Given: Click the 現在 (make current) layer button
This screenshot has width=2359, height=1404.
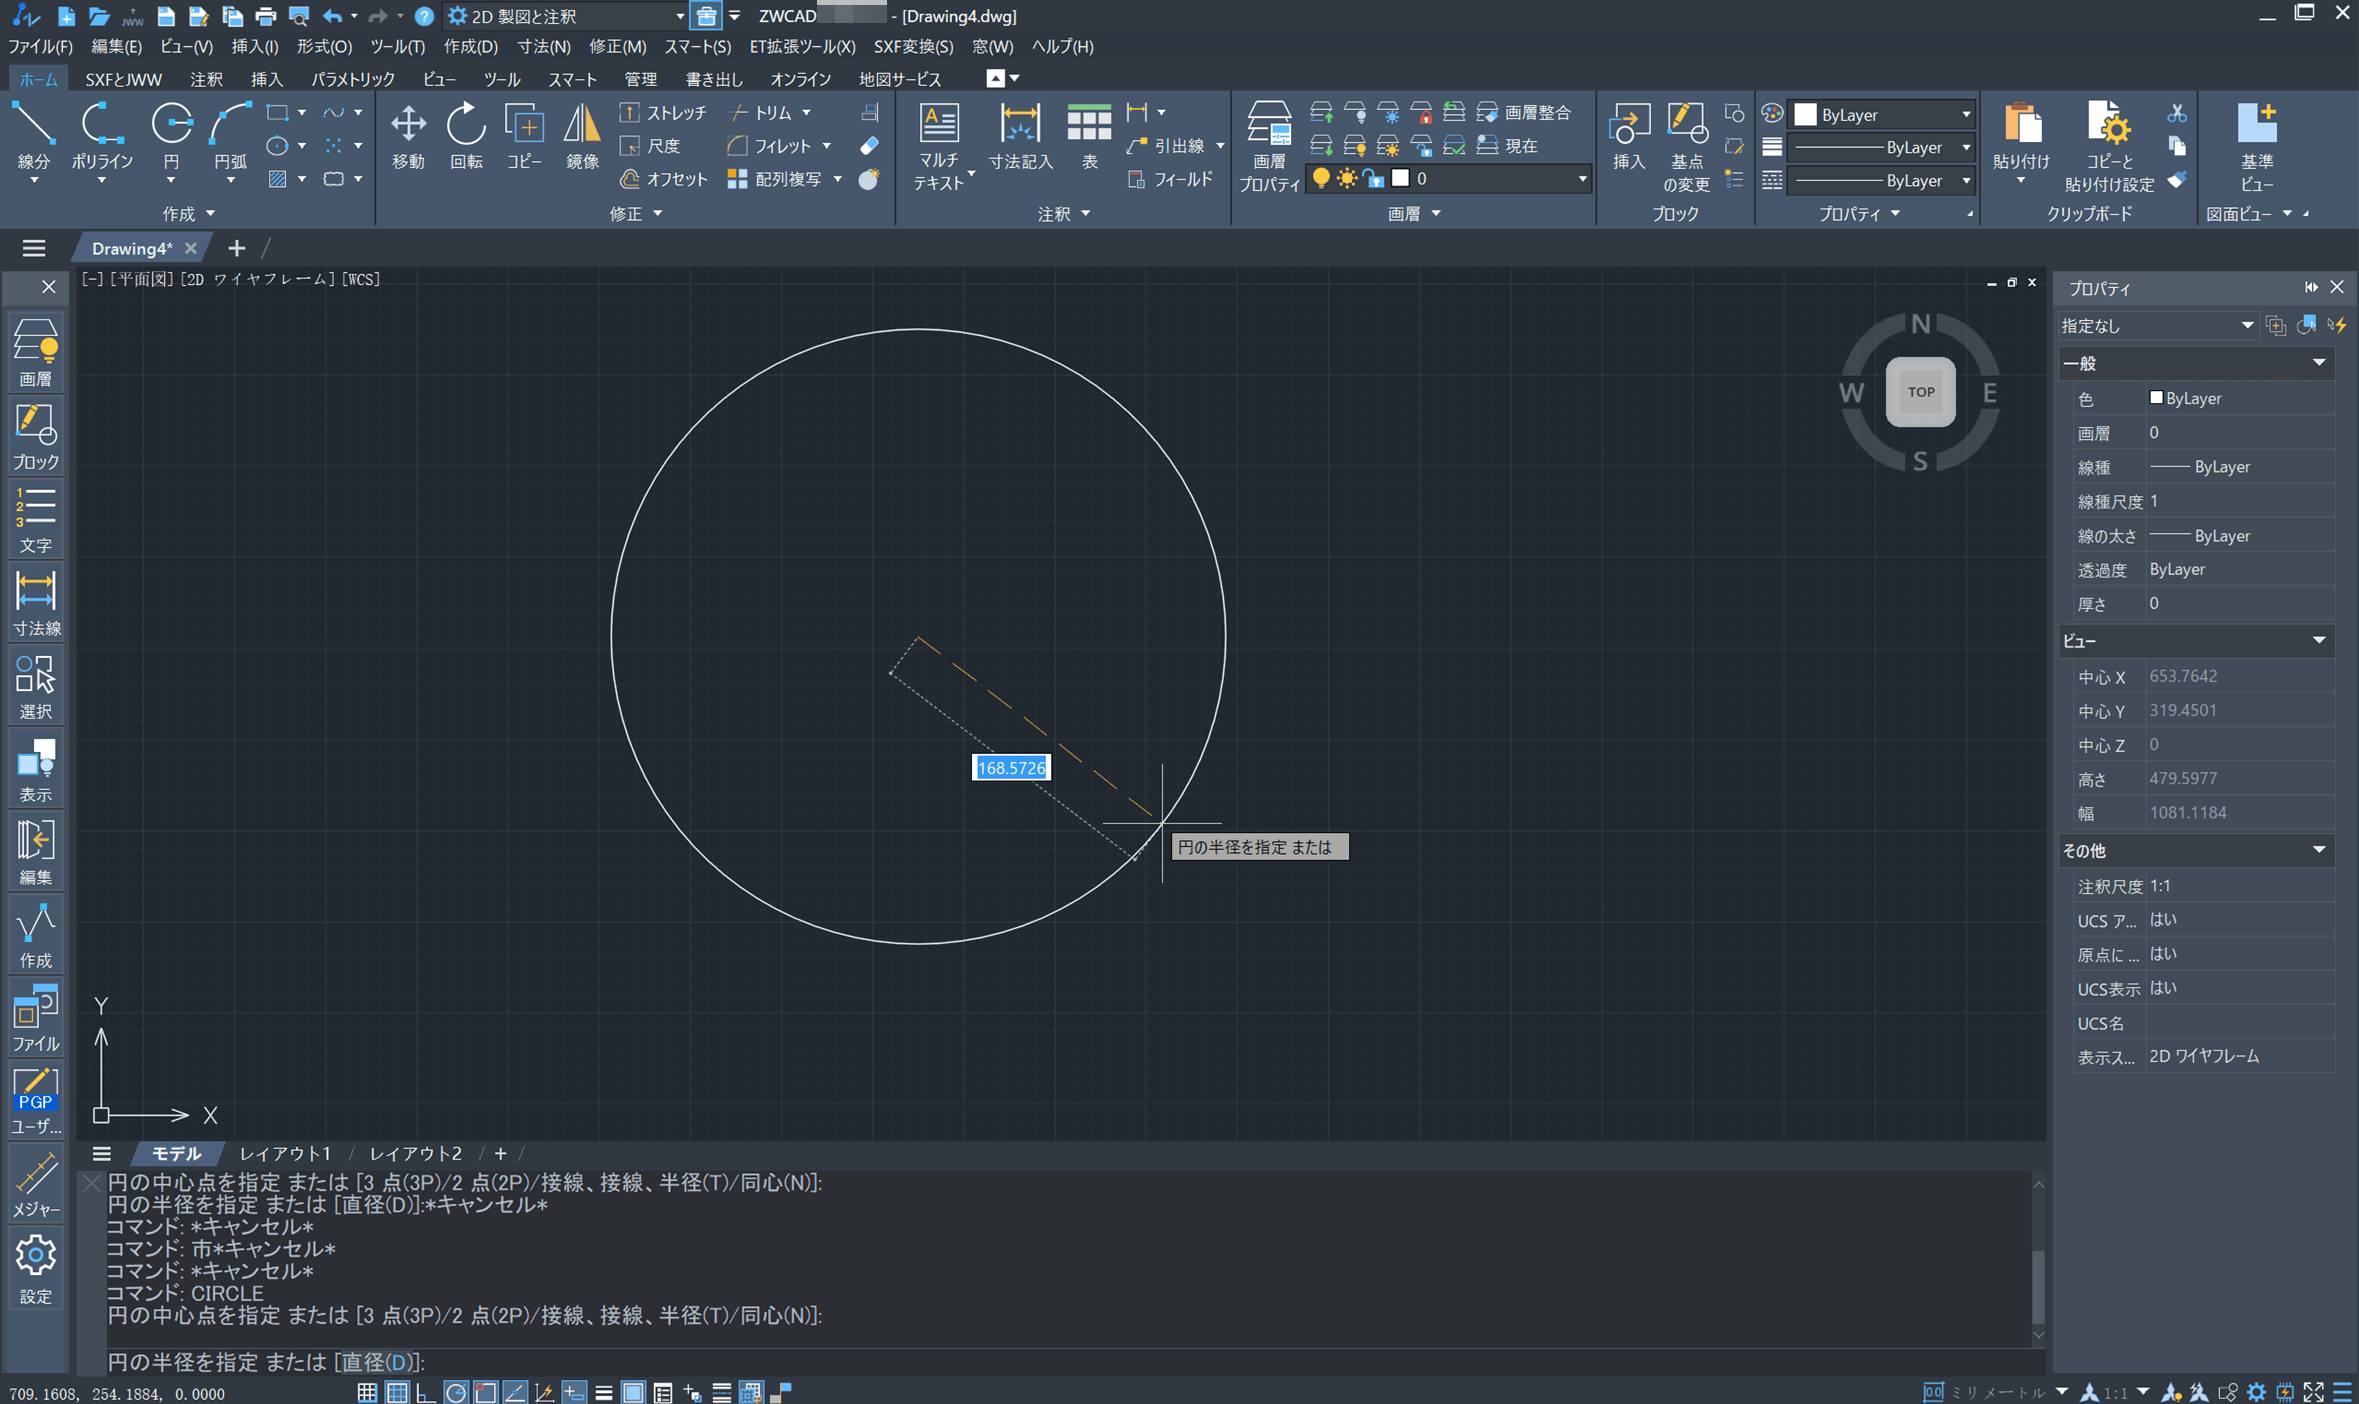Looking at the screenshot, I should coord(1508,146).
